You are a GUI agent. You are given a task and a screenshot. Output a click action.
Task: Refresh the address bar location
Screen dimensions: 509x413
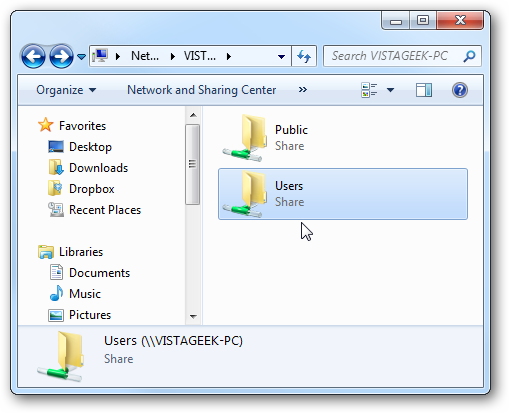(304, 56)
